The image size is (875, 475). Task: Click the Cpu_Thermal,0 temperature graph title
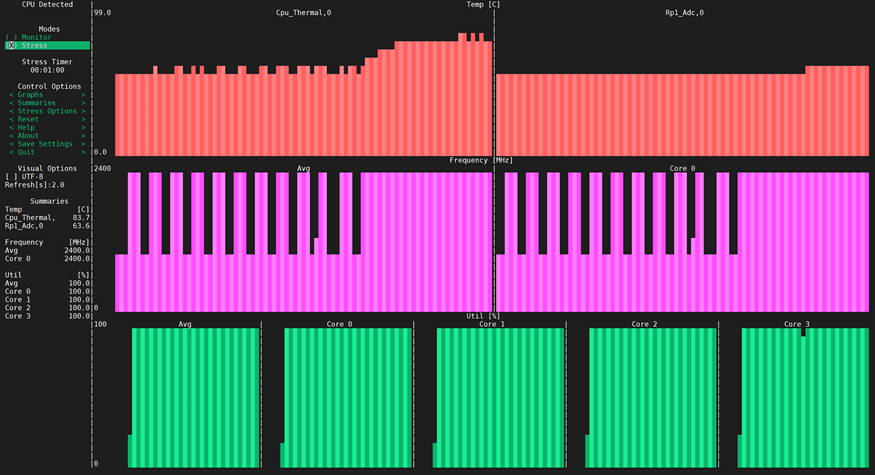pos(303,13)
